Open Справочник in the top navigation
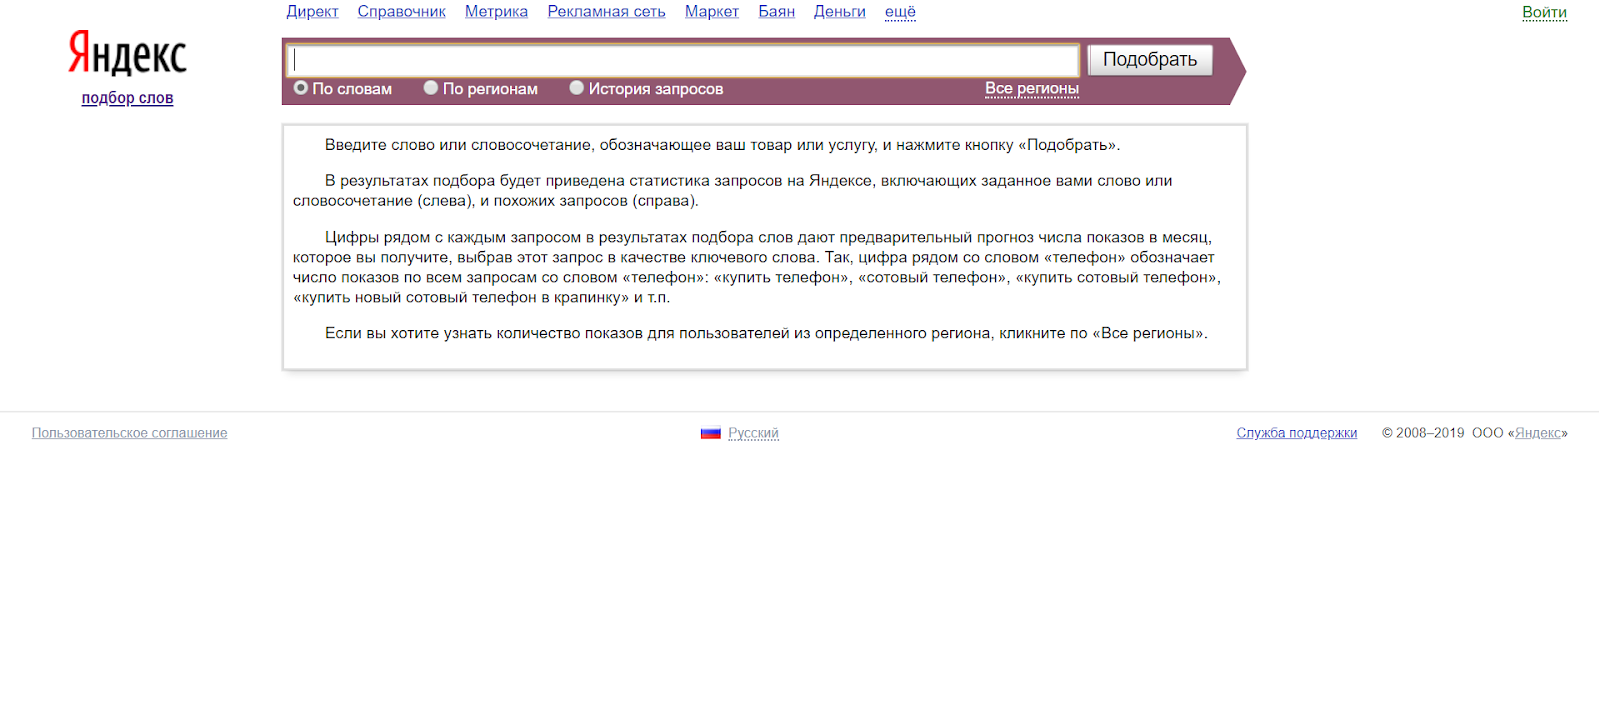Screen dimensions: 1599x715 pyautogui.click(x=401, y=12)
